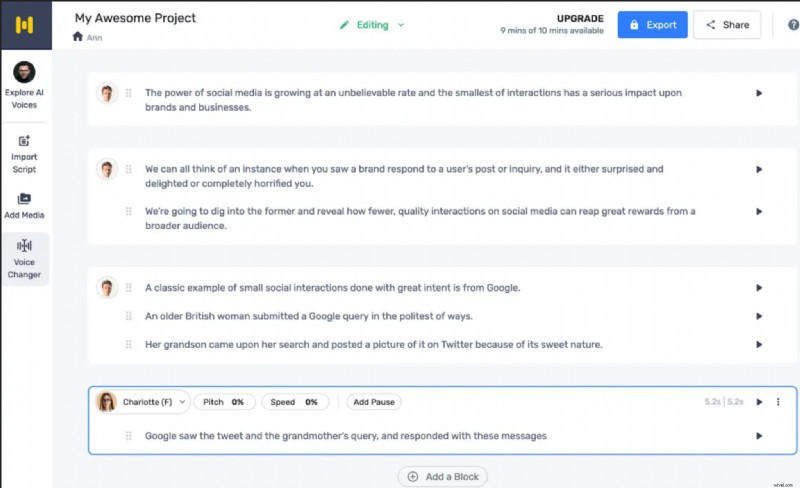Click the text starting "Google saw the tweet"
The width and height of the screenshot is (800, 488).
click(345, 436)
